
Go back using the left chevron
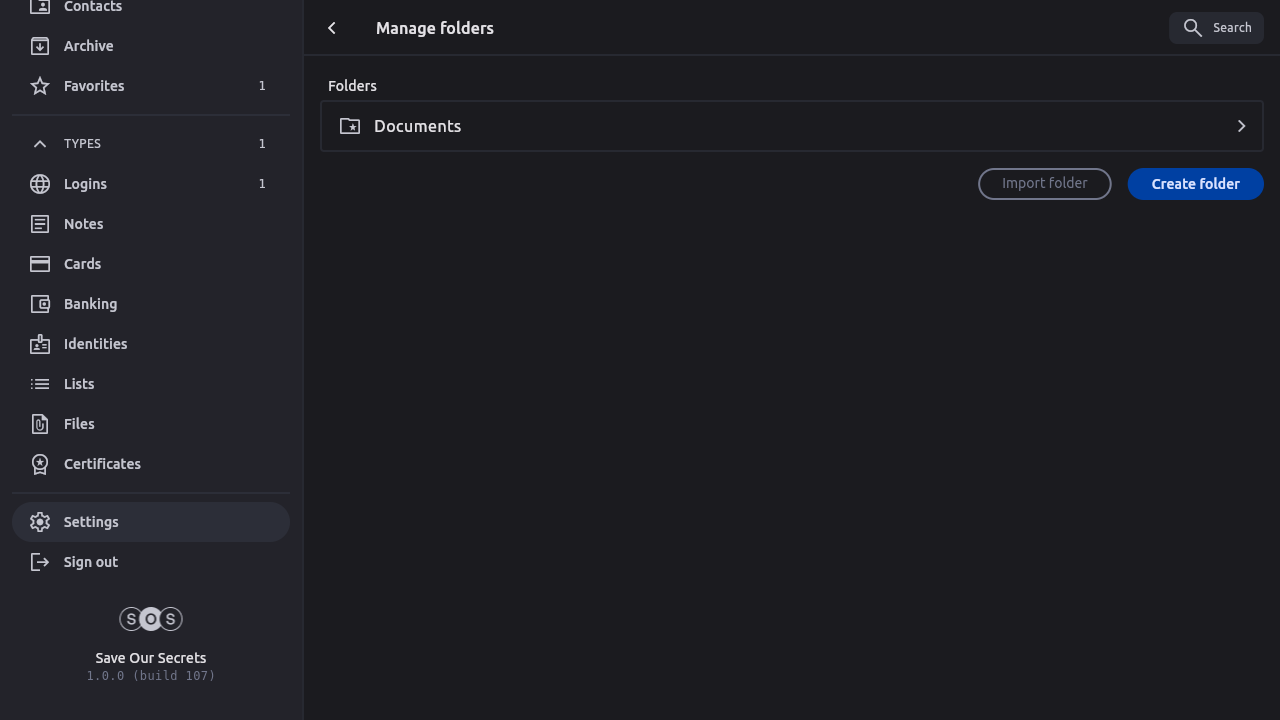[x=332, y=28]
